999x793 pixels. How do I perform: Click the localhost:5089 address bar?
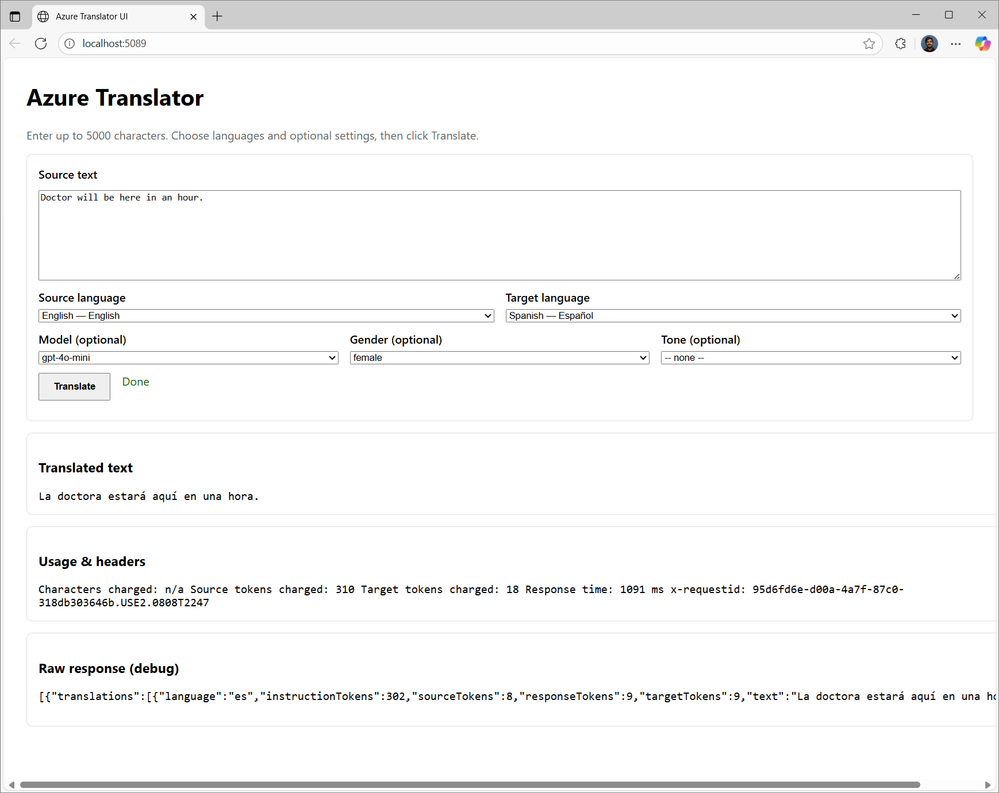471,43
